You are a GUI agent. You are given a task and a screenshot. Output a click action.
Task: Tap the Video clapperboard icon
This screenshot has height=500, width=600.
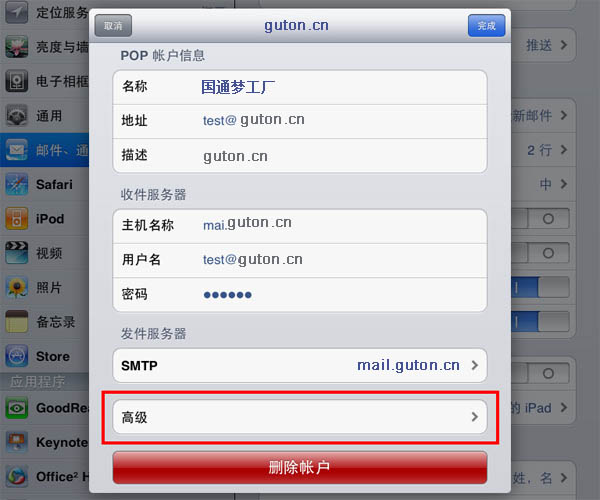[16, 253]
